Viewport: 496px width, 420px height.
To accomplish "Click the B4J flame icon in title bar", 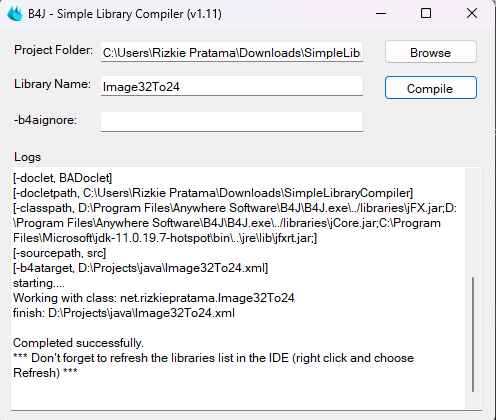I will pos(15,14).
